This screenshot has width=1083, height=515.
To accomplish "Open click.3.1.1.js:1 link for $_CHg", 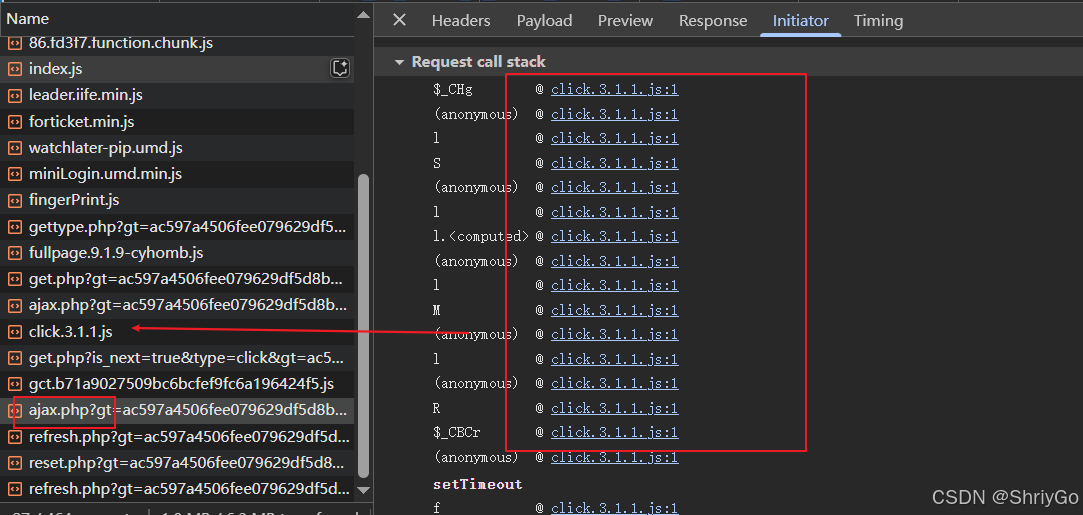I will 614,89.
